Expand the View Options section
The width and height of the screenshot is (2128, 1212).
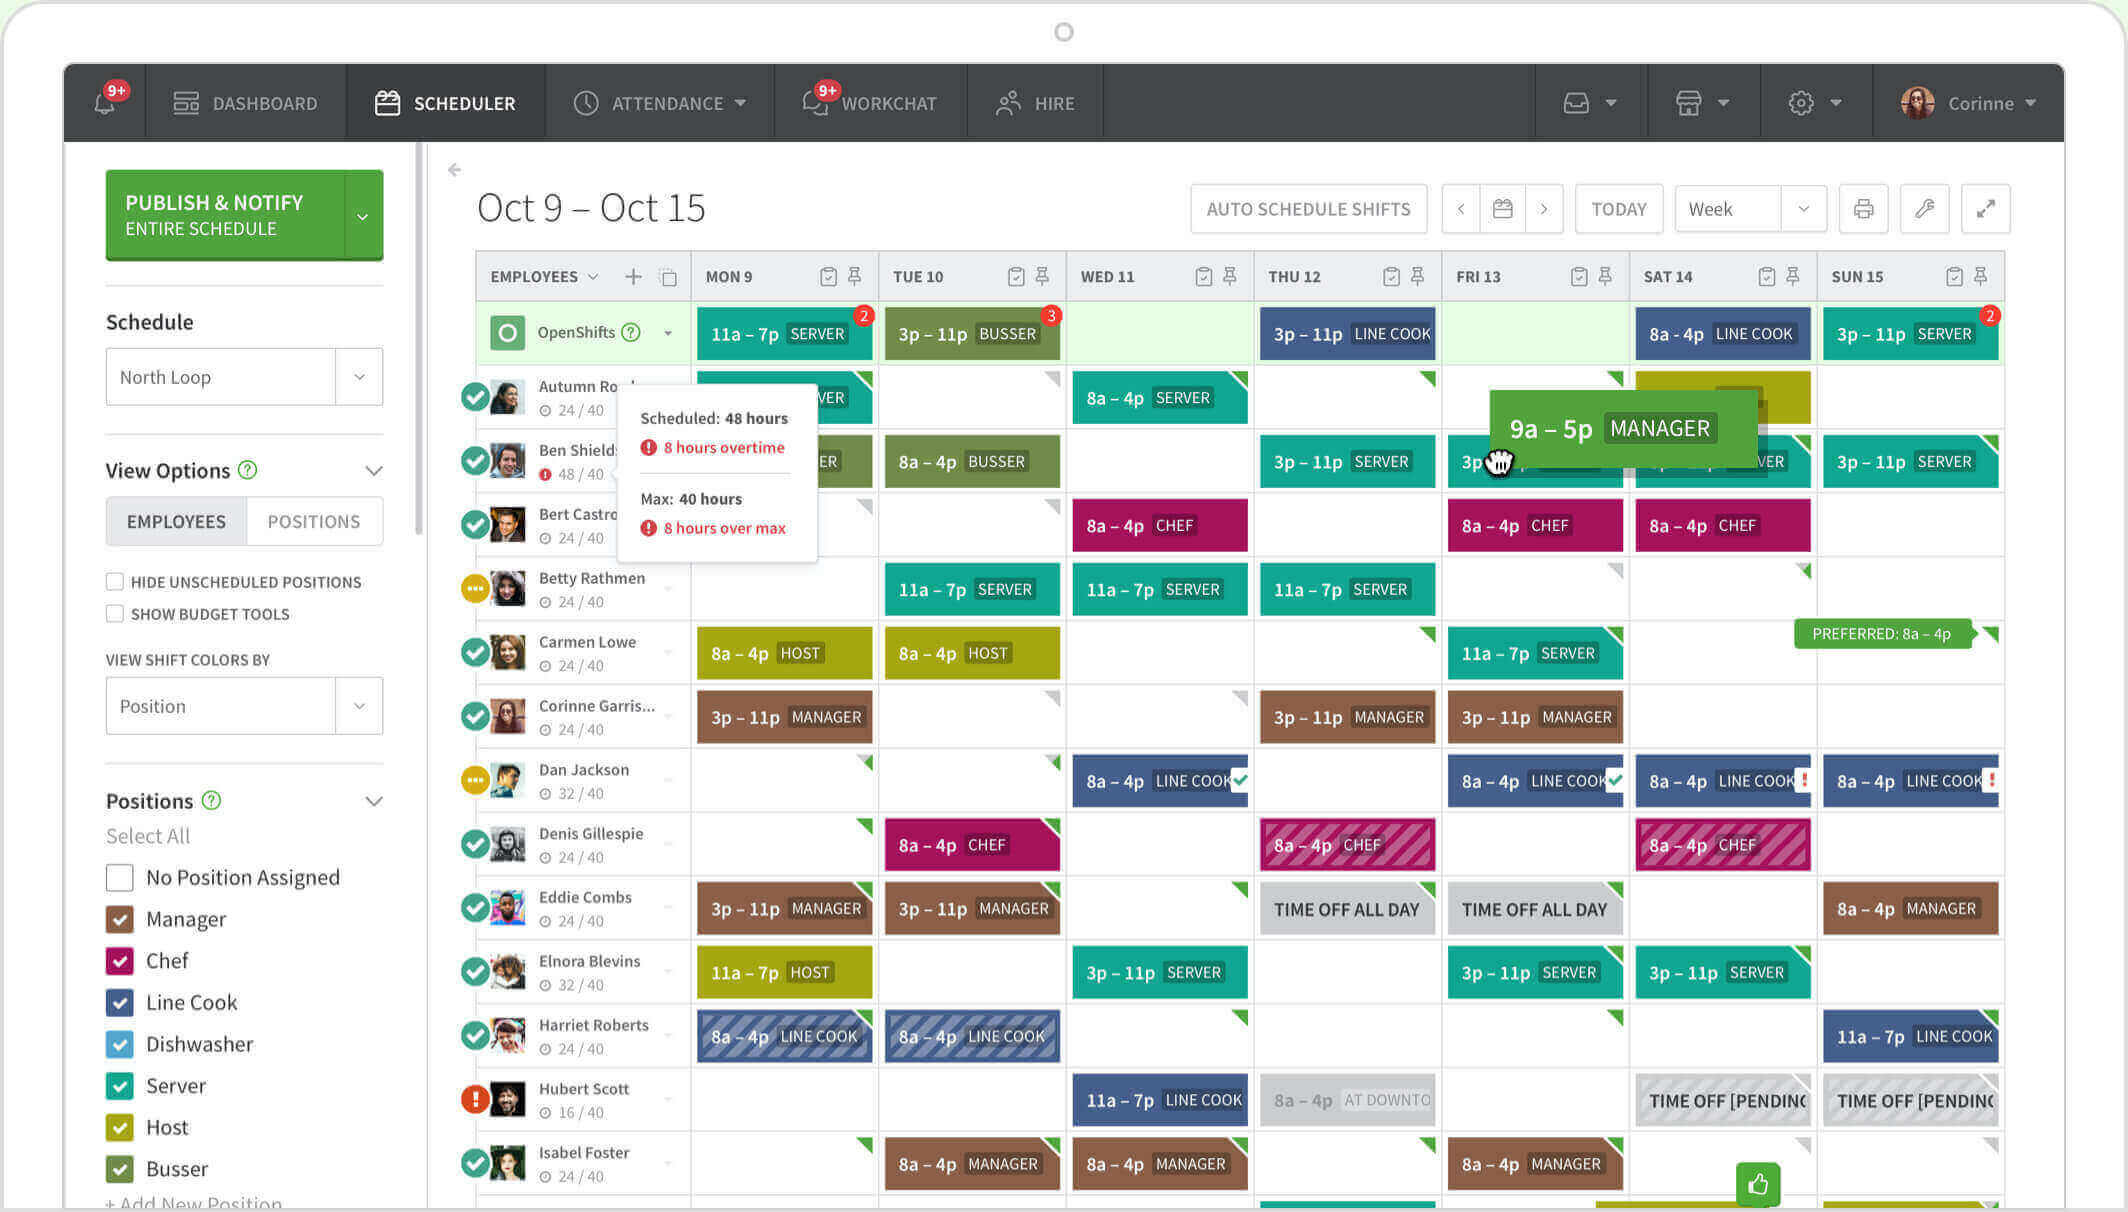pyautogui.click(x=374, y=471)
